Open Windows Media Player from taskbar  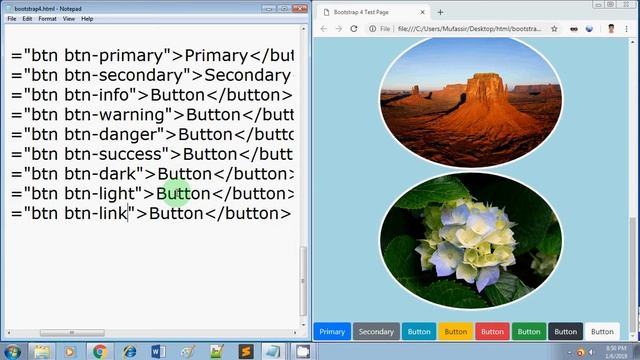pos(70,351)
